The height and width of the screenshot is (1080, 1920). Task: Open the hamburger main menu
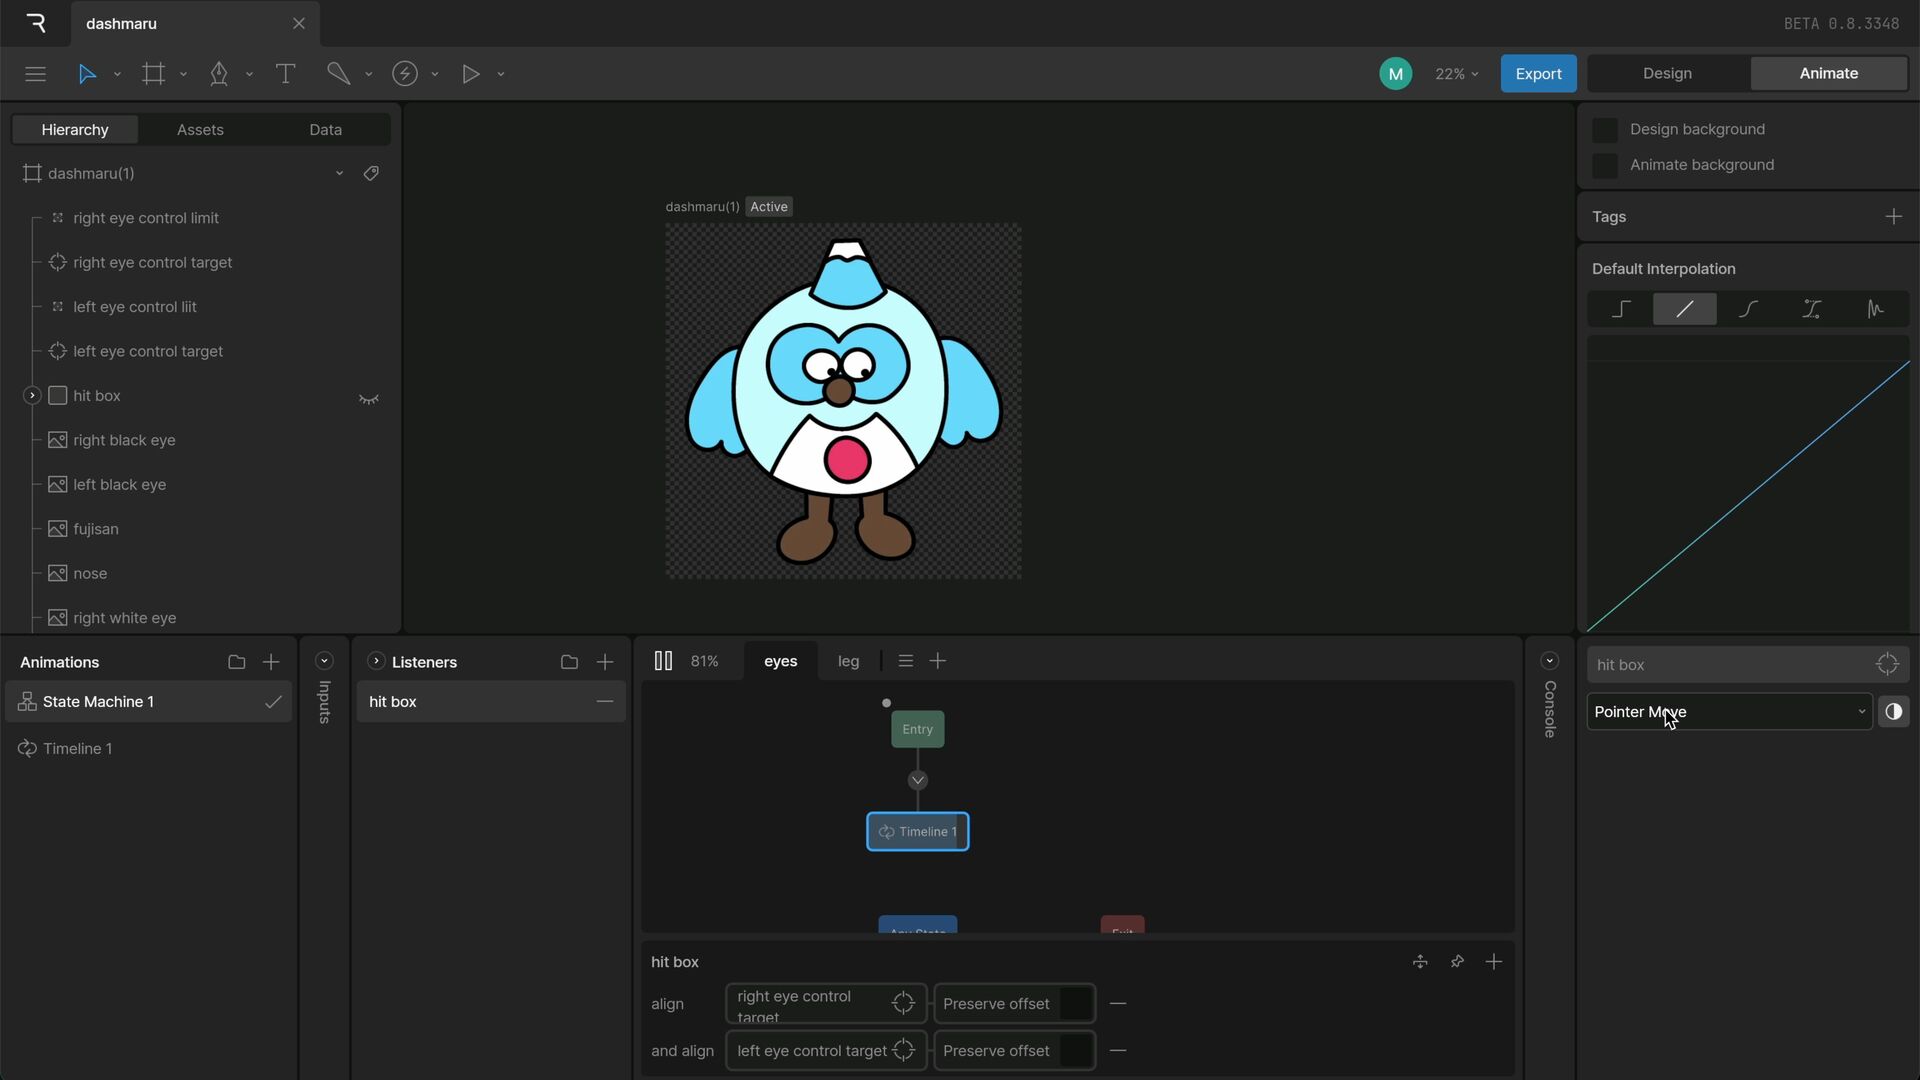[36, 74]
